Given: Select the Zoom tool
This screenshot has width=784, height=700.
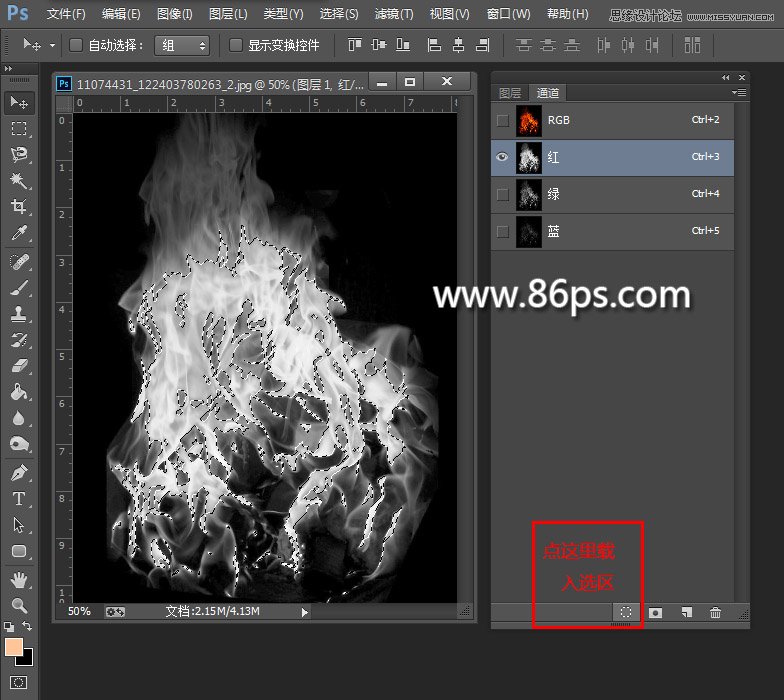Looking at the screenshot, I should [x=19, y=606].
